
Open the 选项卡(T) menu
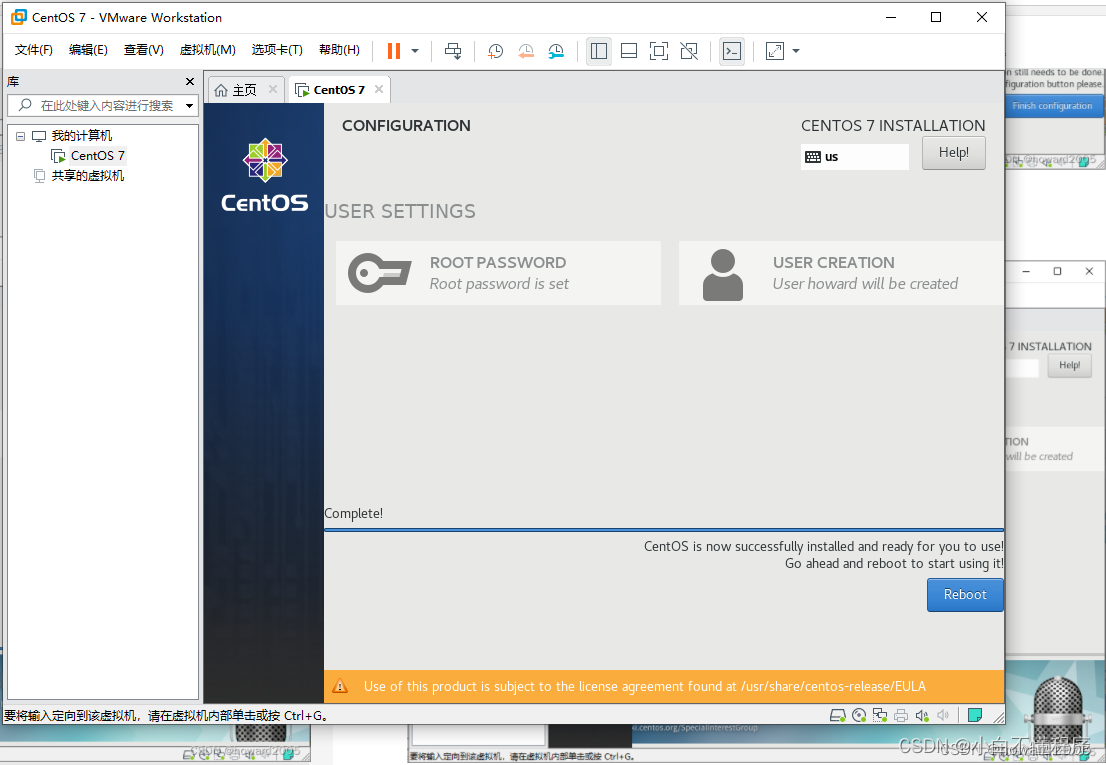pos(277,49)
